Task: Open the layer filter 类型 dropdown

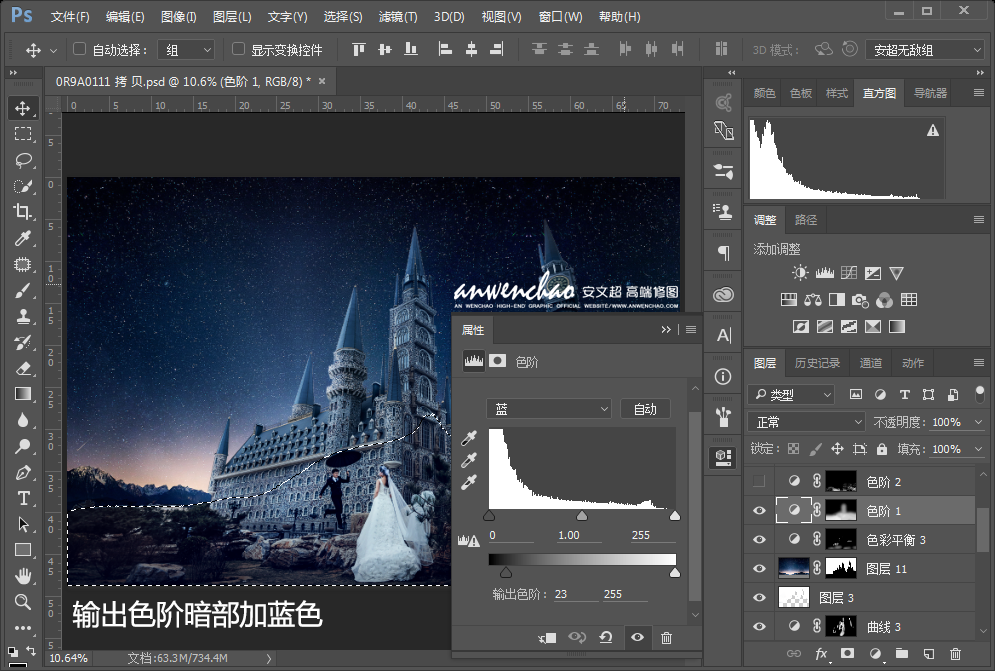Action: pyautogui.click(x=790, y=395)
